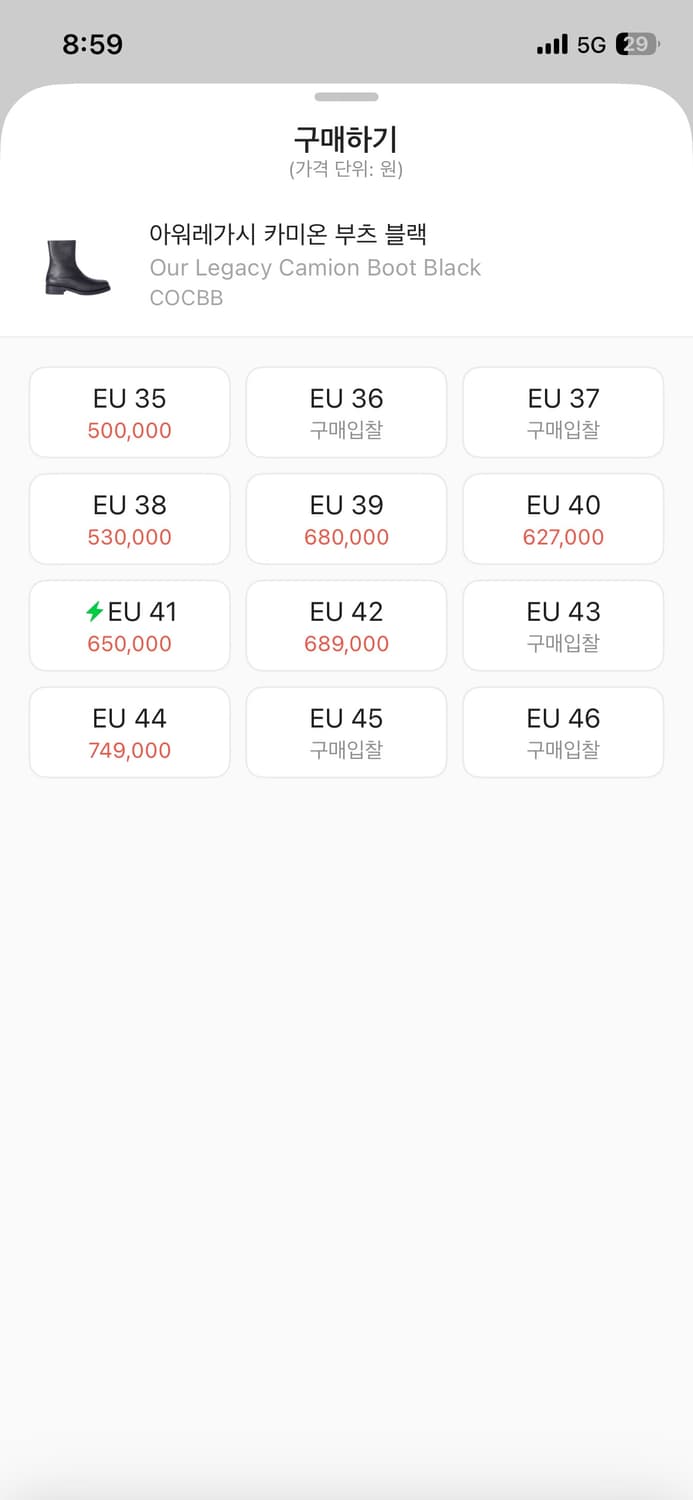Select EU 43 purchase bid option
This screenshot has width=693, height=1500.
click(563, 626)
